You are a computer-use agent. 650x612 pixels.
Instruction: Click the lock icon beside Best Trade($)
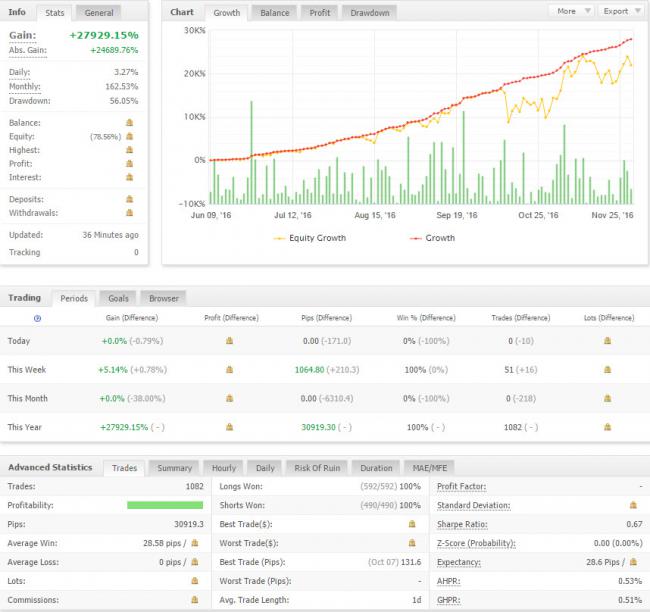(x=411, y=523)
